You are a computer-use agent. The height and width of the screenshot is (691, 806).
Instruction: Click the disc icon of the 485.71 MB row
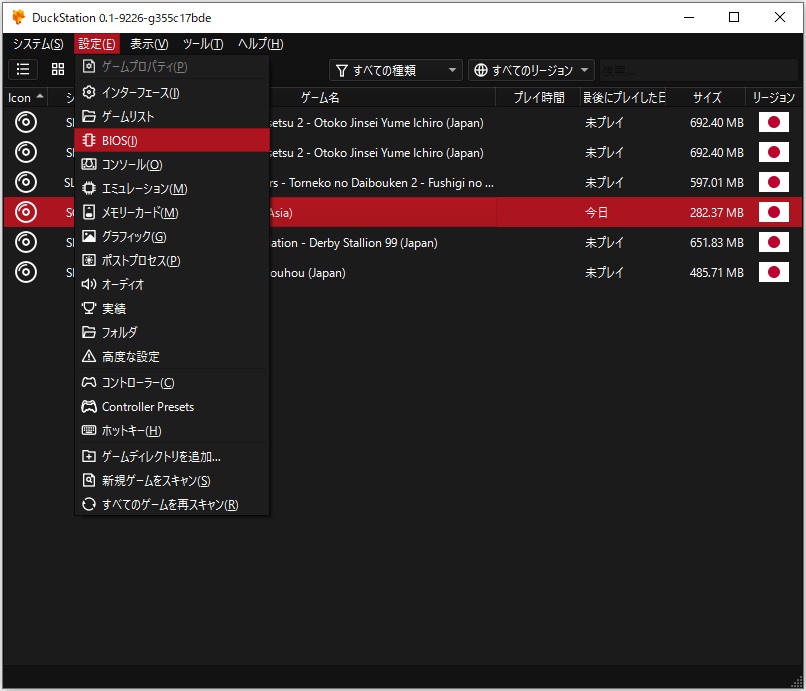26,272
